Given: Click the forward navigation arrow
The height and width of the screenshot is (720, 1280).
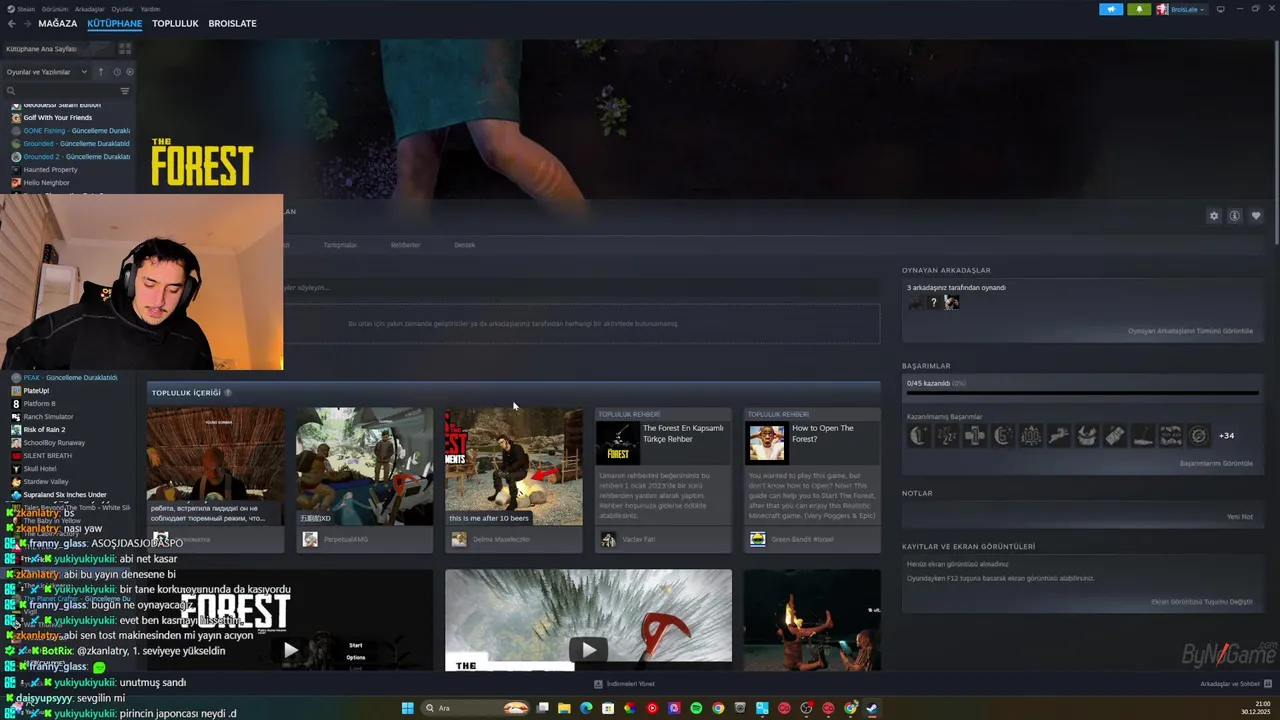Looking at the screenshot, I should [x=26, y=23].
